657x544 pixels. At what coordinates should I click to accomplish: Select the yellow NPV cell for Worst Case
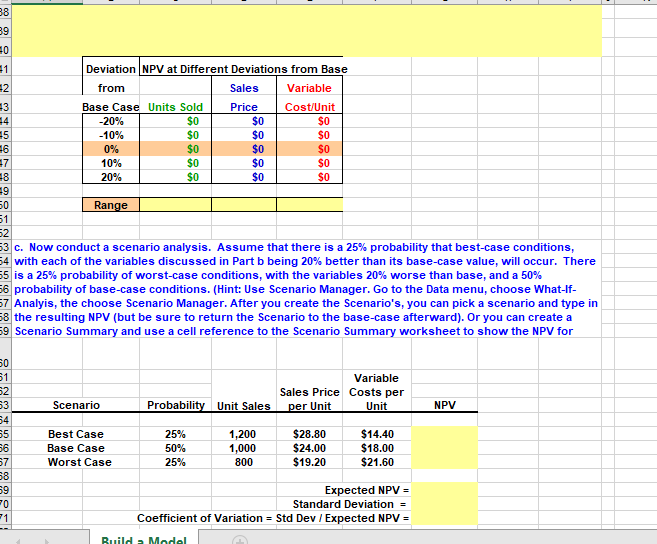[445, 462]
